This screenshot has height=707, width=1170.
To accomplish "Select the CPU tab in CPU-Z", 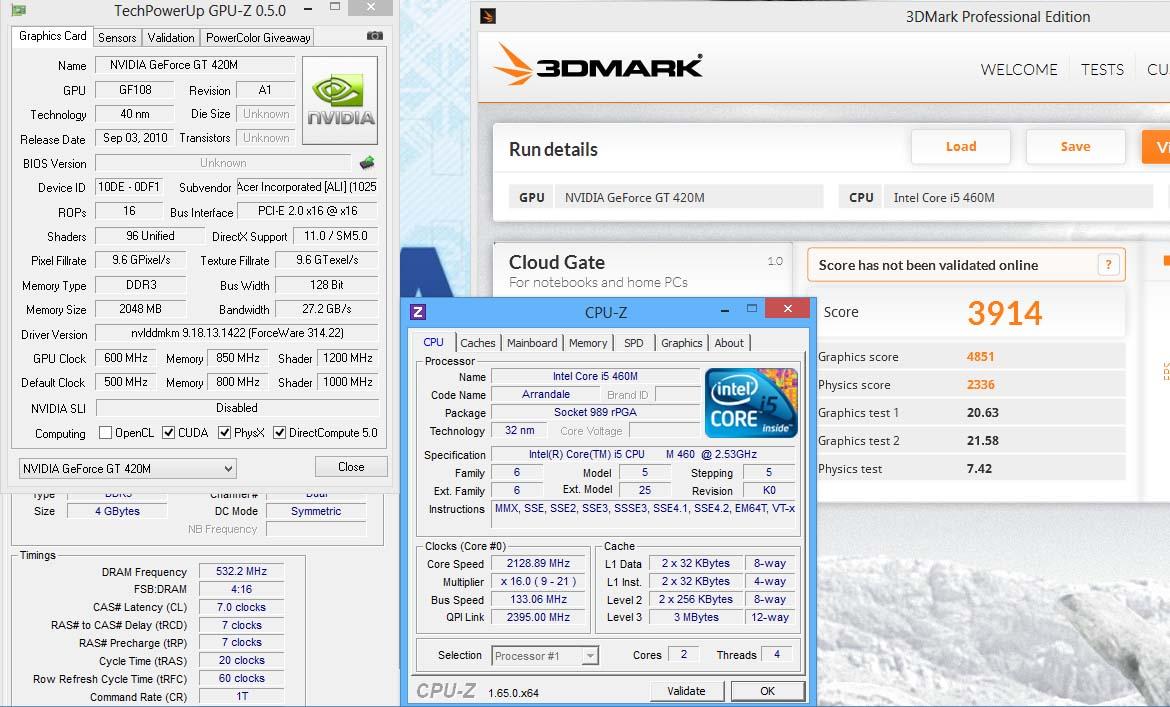I will tap(434, 342).
